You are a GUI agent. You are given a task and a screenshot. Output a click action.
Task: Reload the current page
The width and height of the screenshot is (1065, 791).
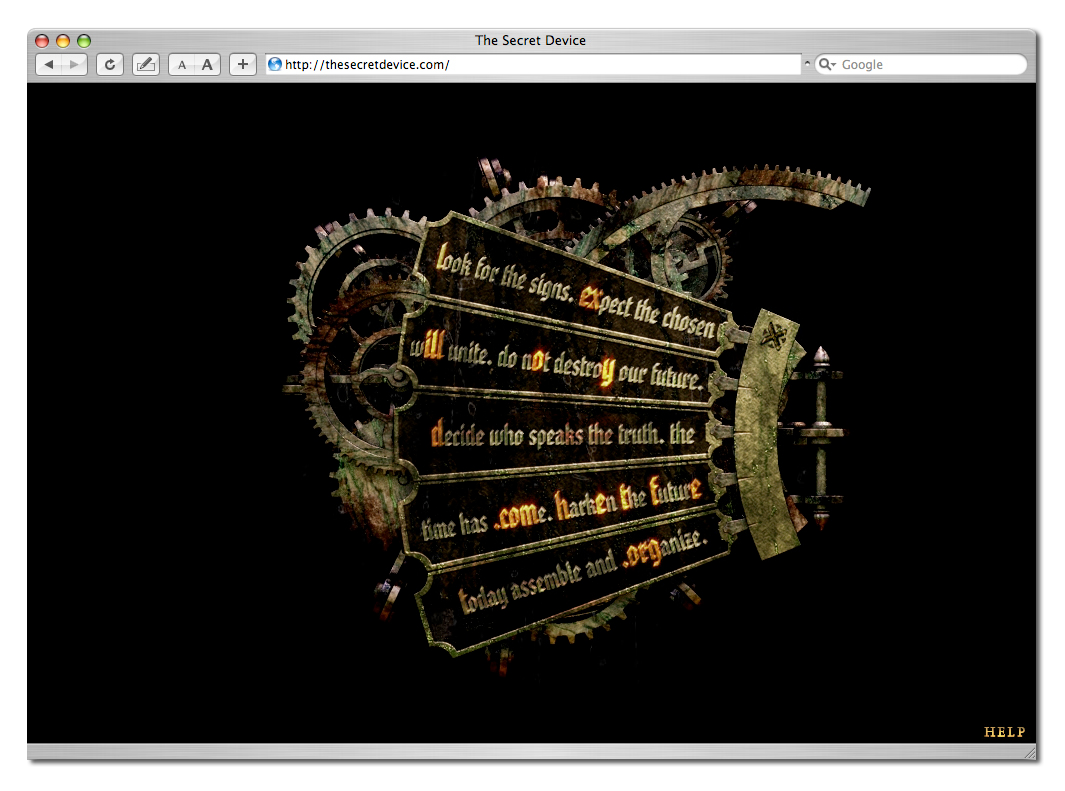[109, 65]
